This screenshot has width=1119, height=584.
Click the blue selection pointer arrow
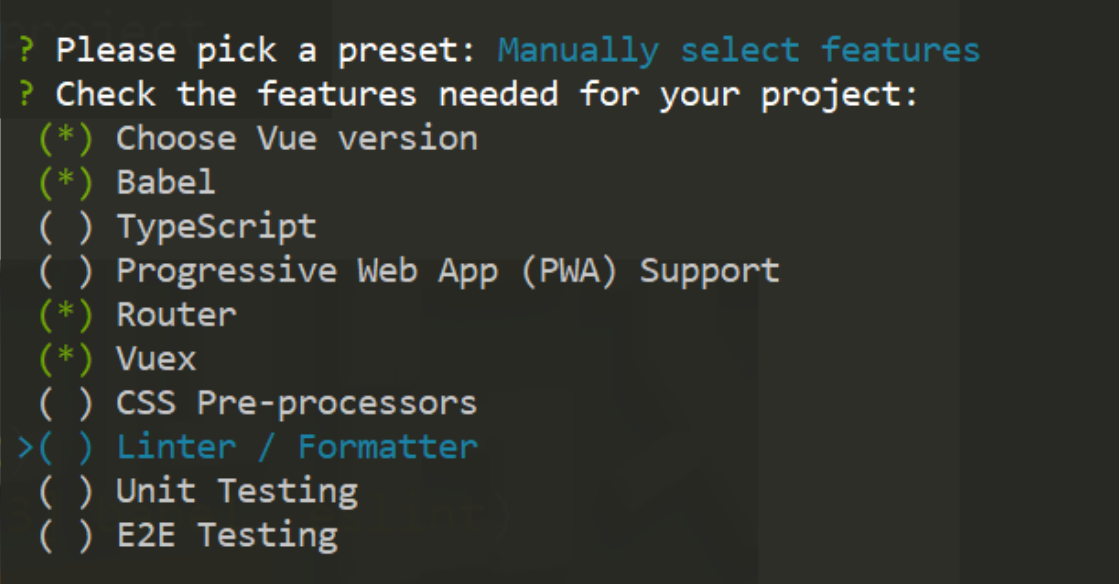coord(26,447)
